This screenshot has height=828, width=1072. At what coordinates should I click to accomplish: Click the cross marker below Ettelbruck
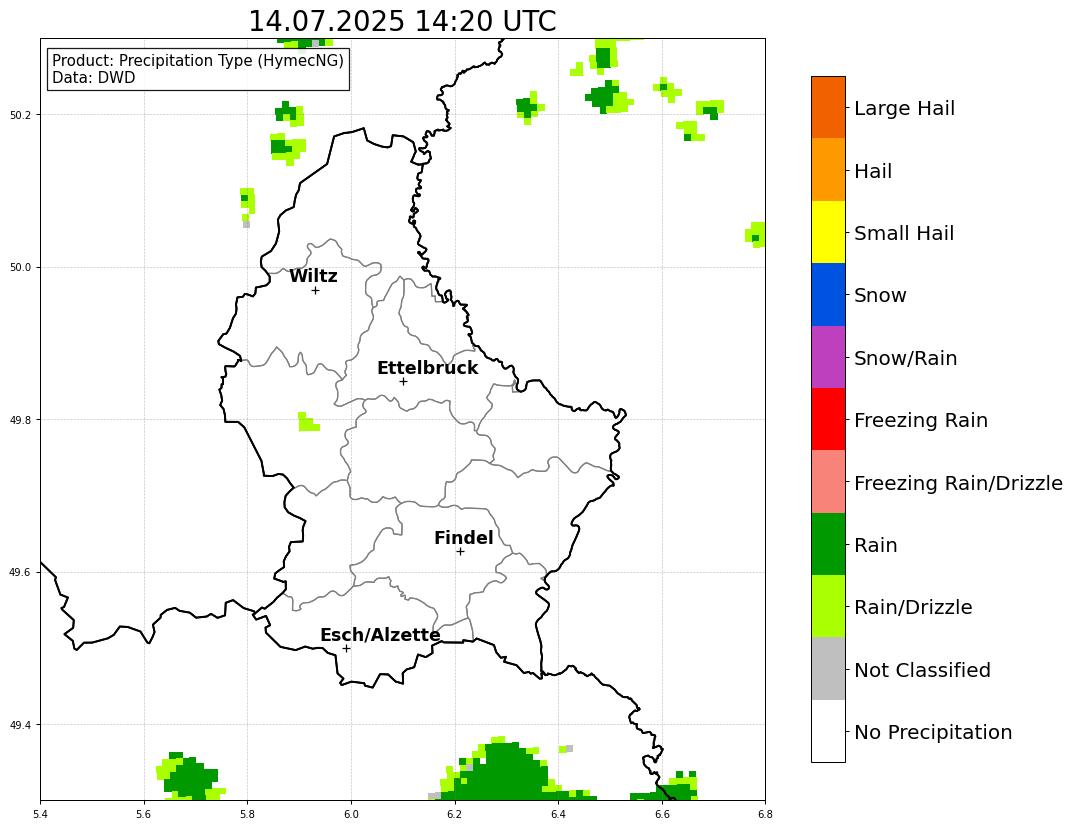tap(403, 382)
